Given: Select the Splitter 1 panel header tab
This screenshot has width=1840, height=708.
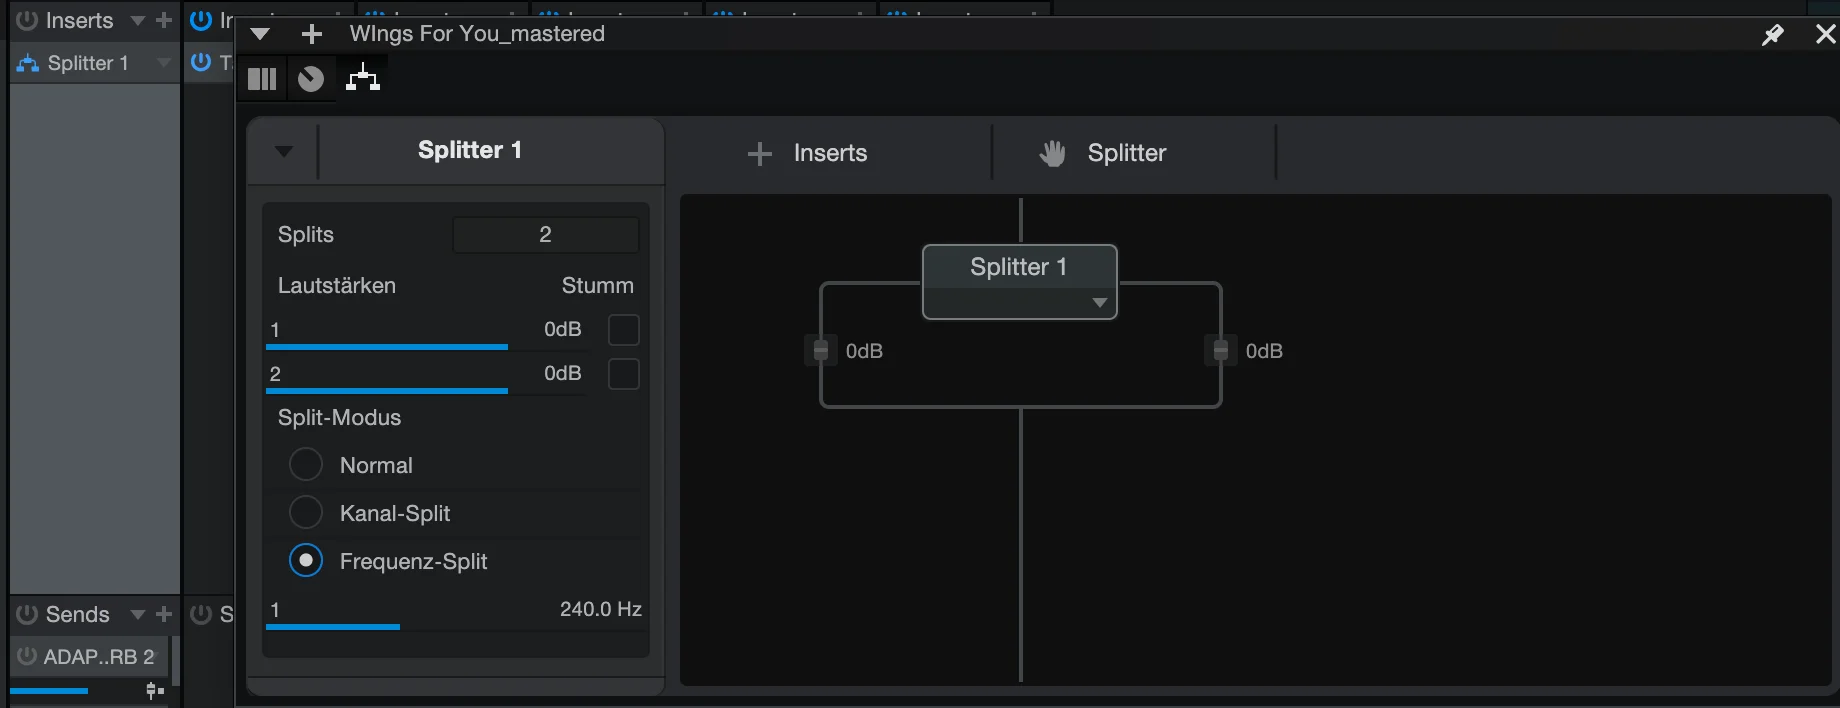Looking at the screenshot, I should point(470,150).
